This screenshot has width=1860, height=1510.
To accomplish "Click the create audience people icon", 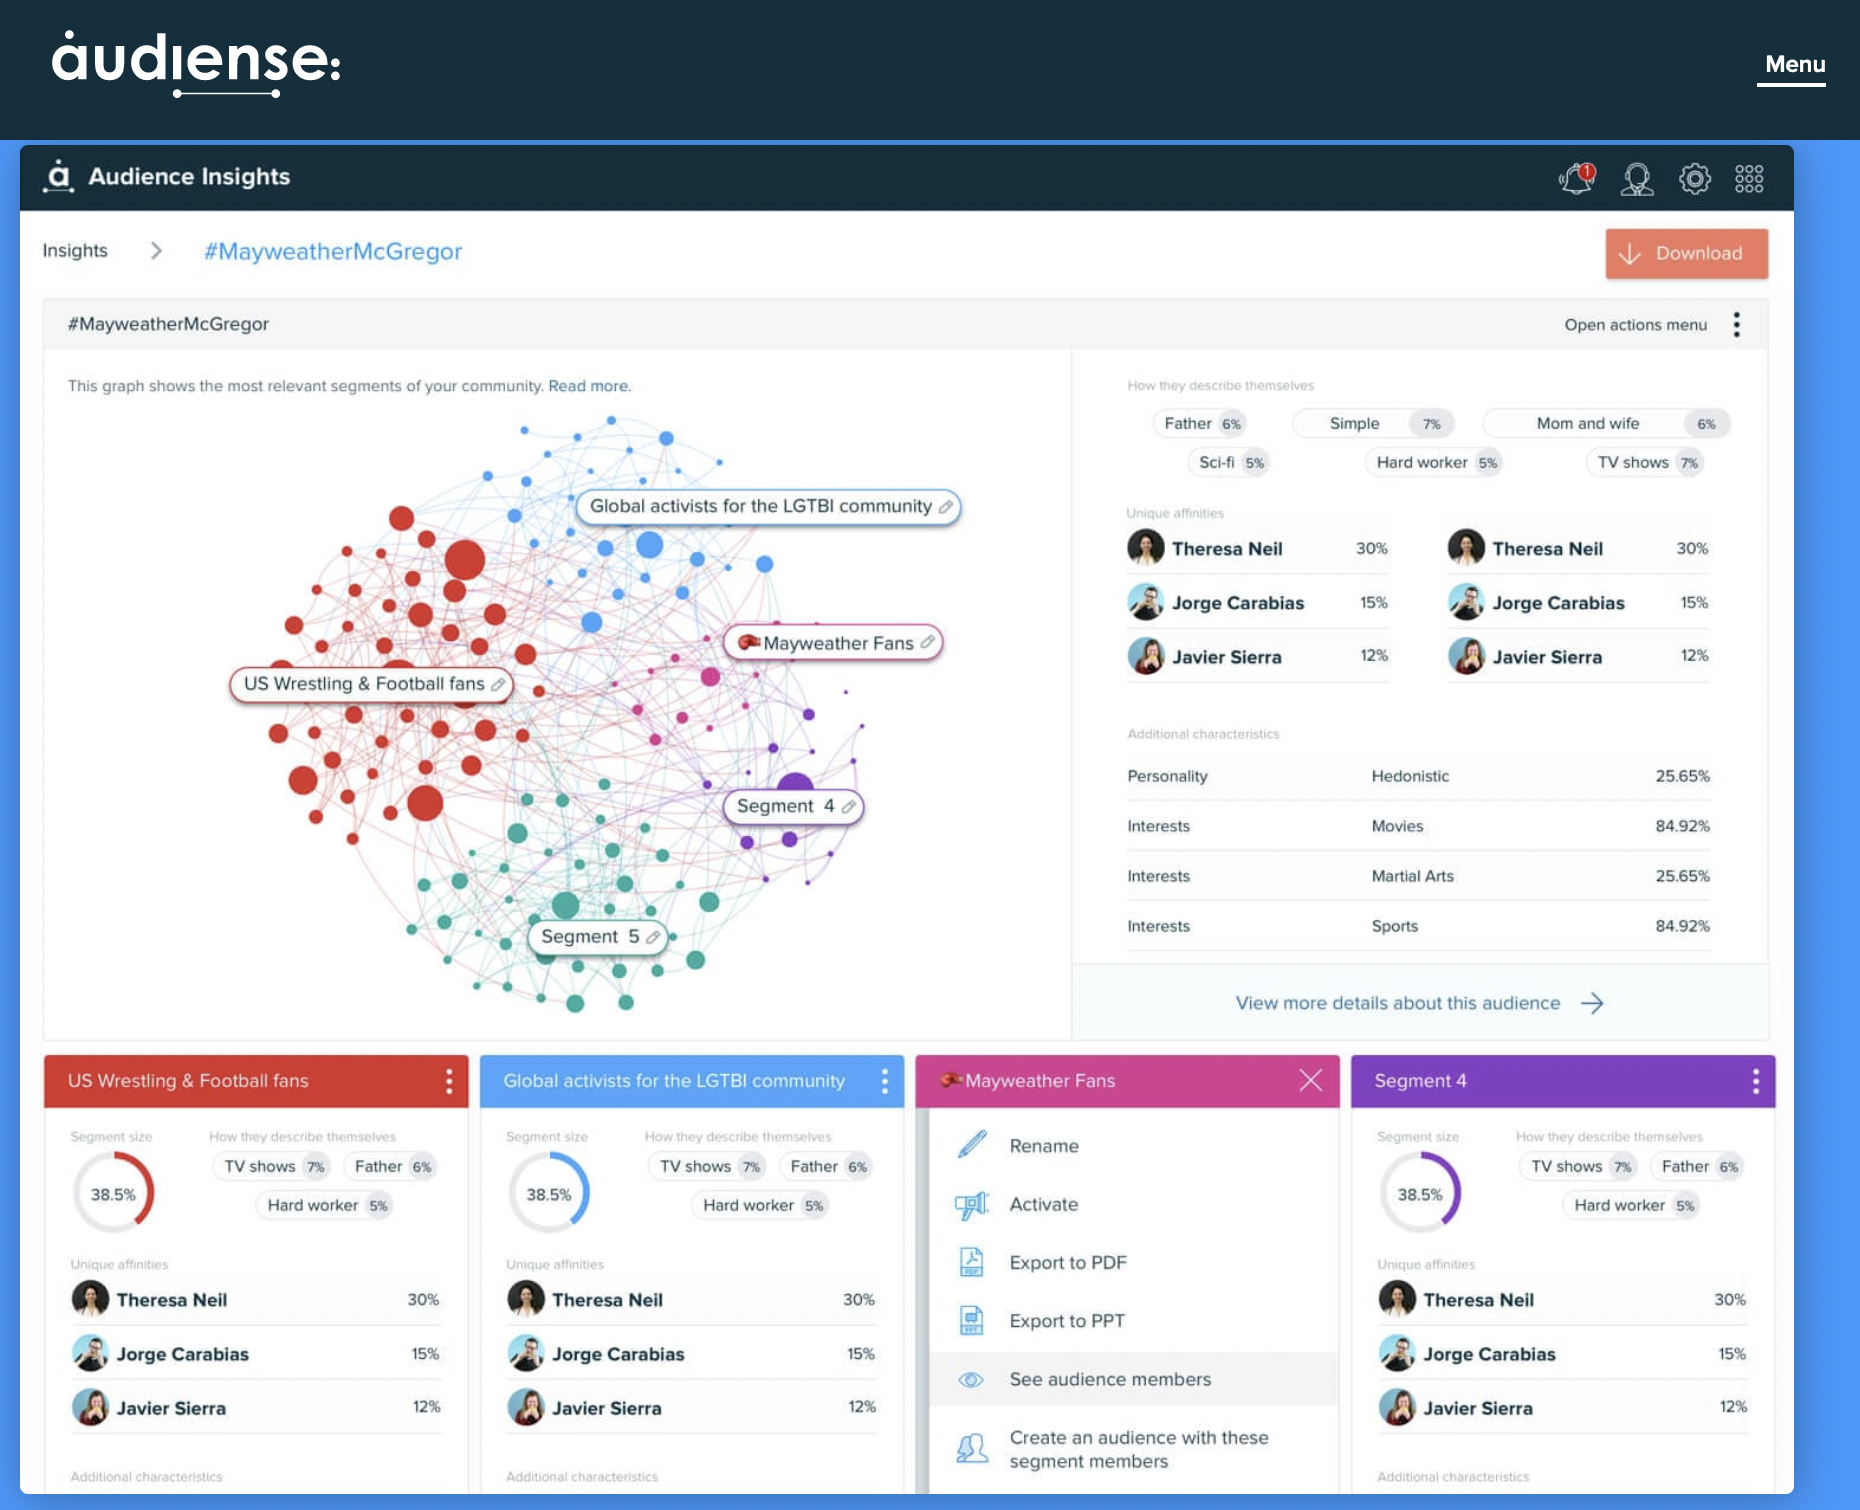I will tap(972, 1447).
